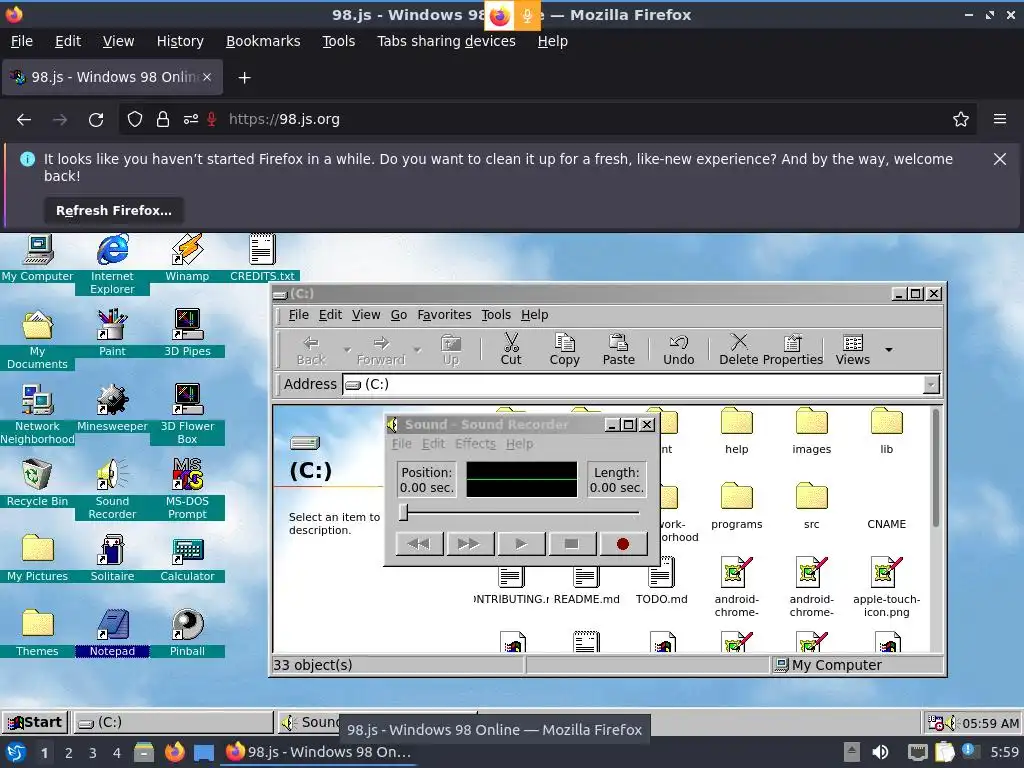Launch the MS-DOS Prompt desktop icon
Viewport: 1024px width, 768px height.
tap(187, 489)
